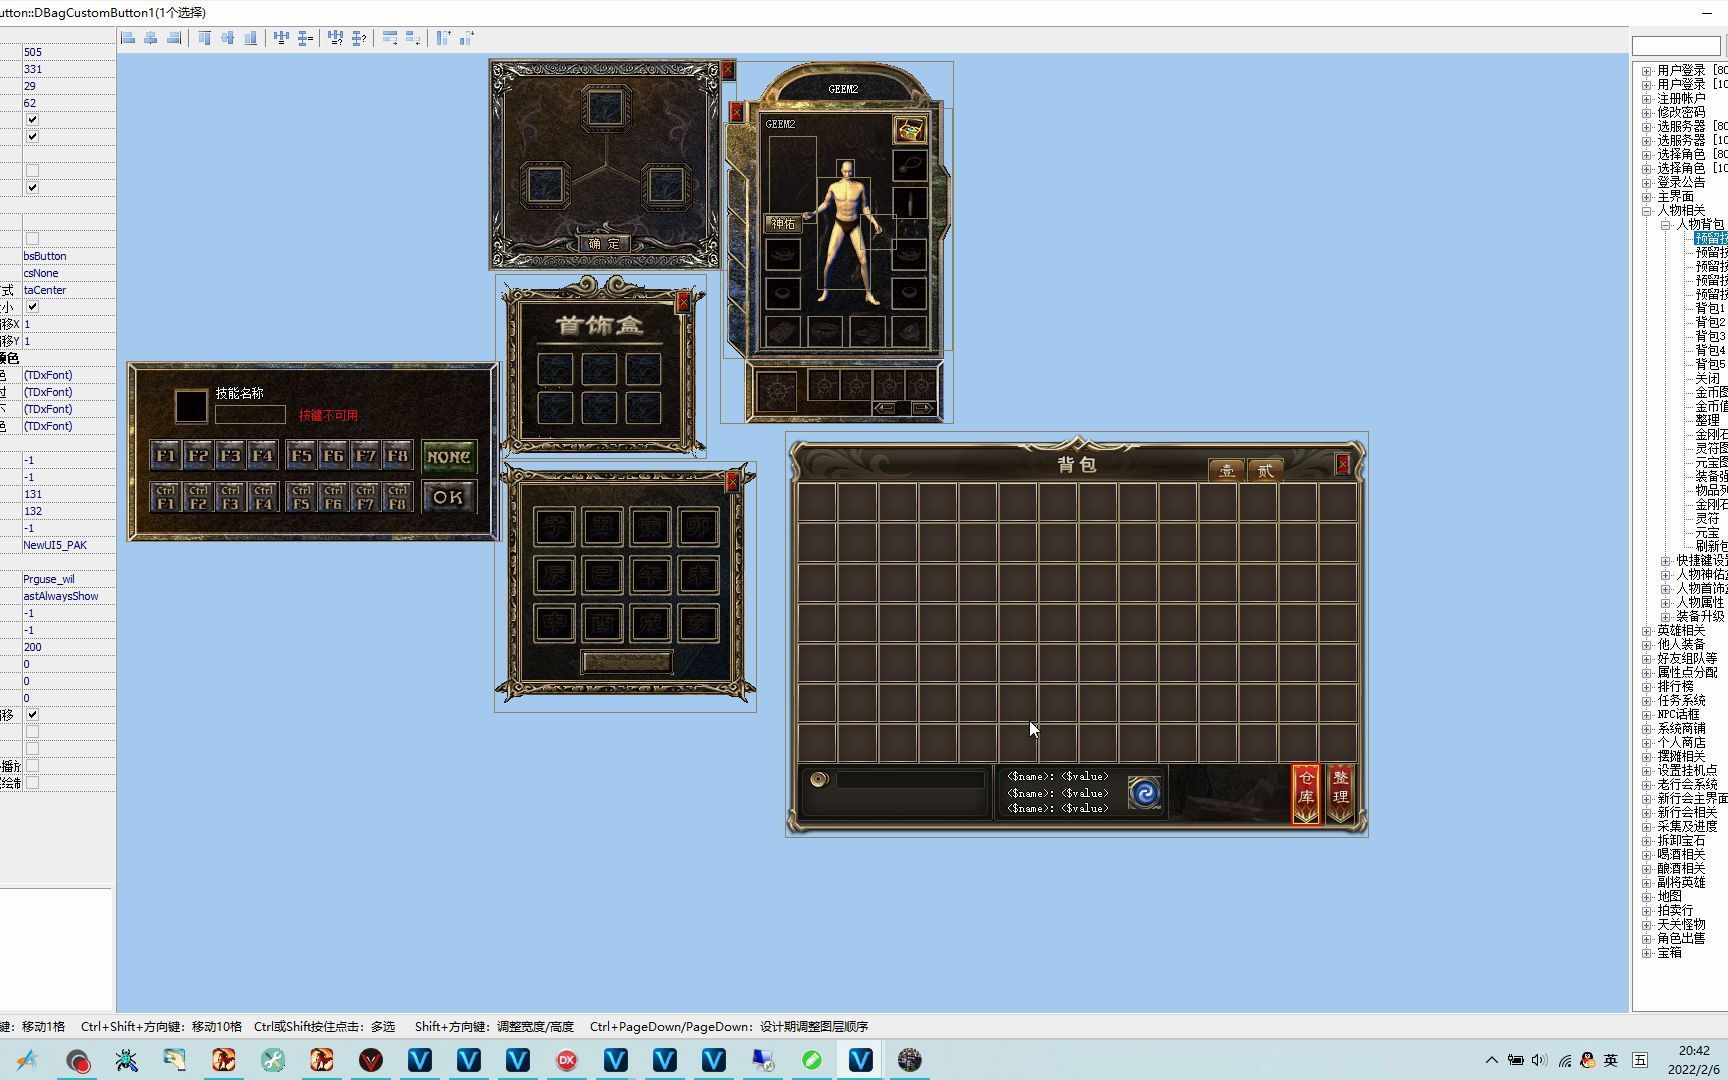Click the search field above the control tree
The height and width of the screenshot is (1080, 1728).
click(x=1676, y=46)
